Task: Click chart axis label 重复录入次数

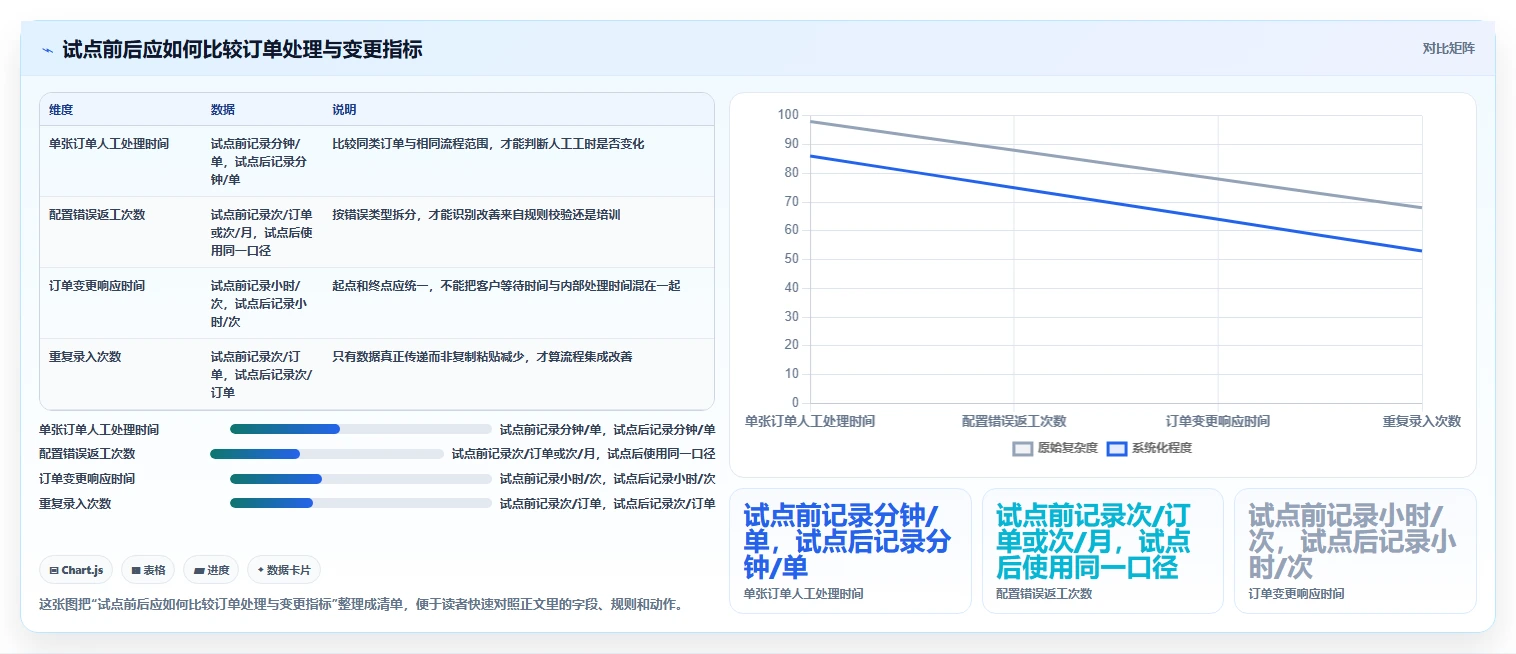Action: click(x=1422, y=421)
